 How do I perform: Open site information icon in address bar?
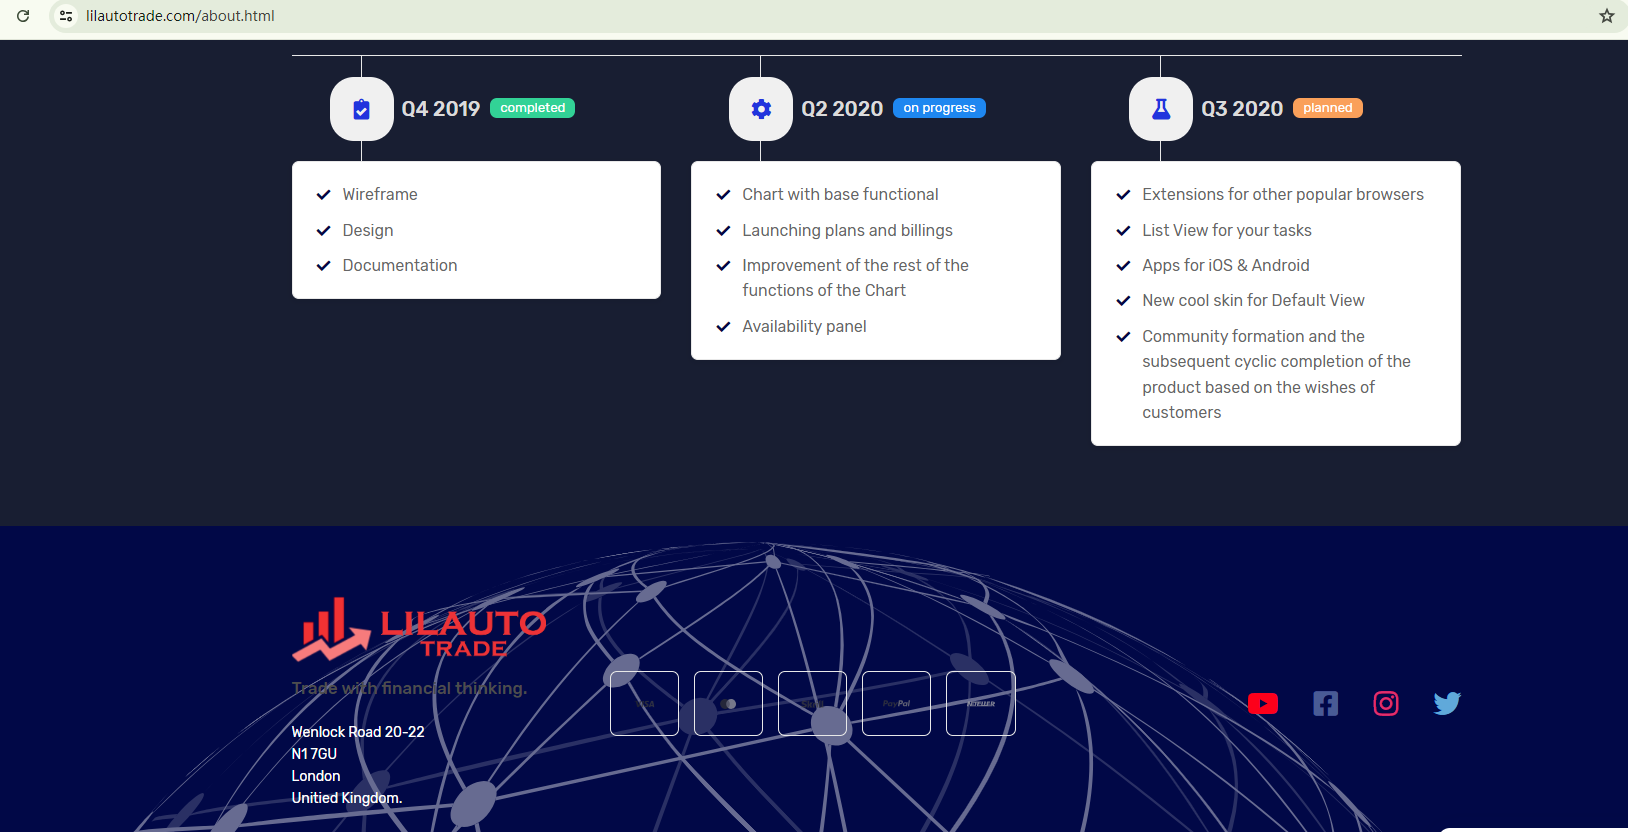[x=66, y=16]
